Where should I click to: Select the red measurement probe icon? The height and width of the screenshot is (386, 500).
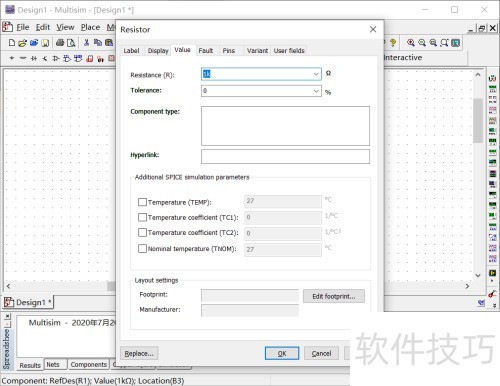click(x=492, y=294)
